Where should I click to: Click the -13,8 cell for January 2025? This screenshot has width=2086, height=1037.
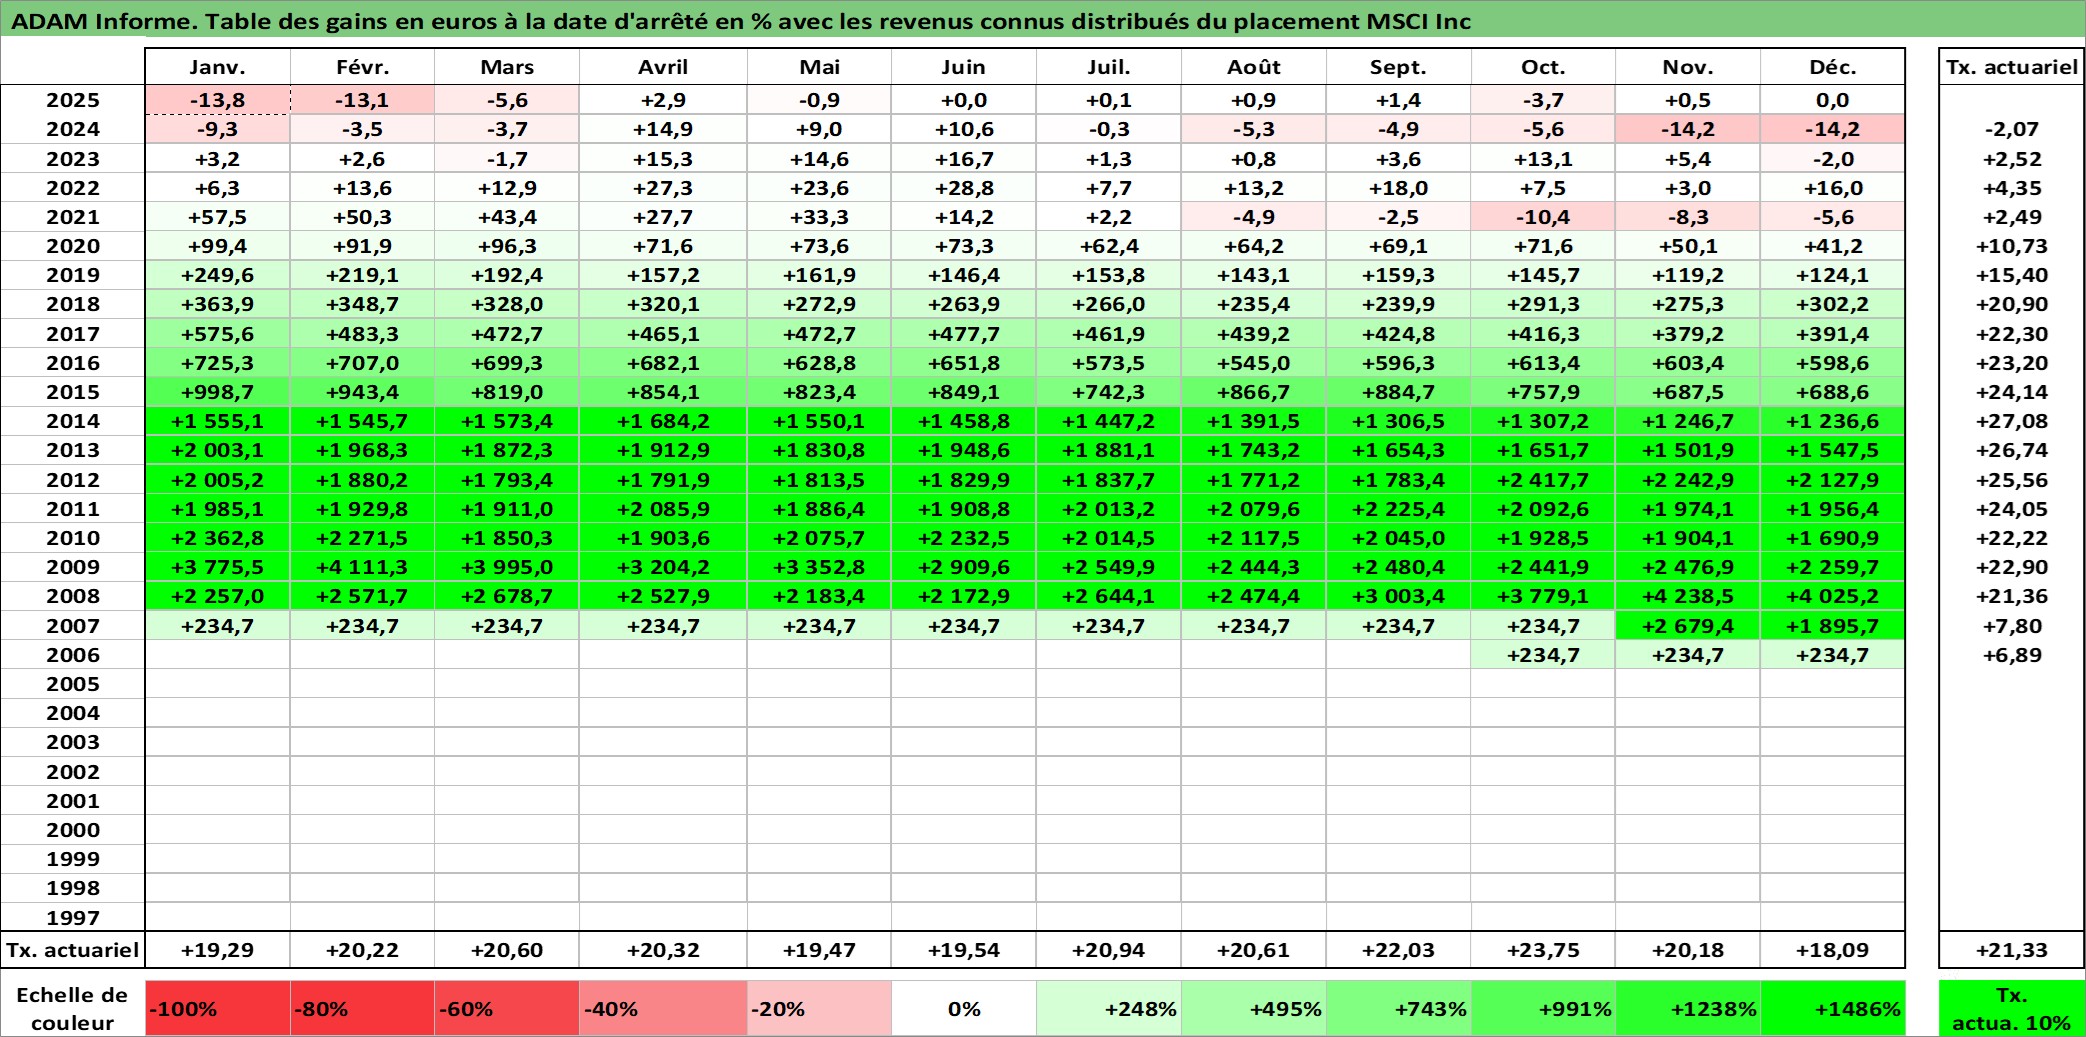[x=218, y=100]
